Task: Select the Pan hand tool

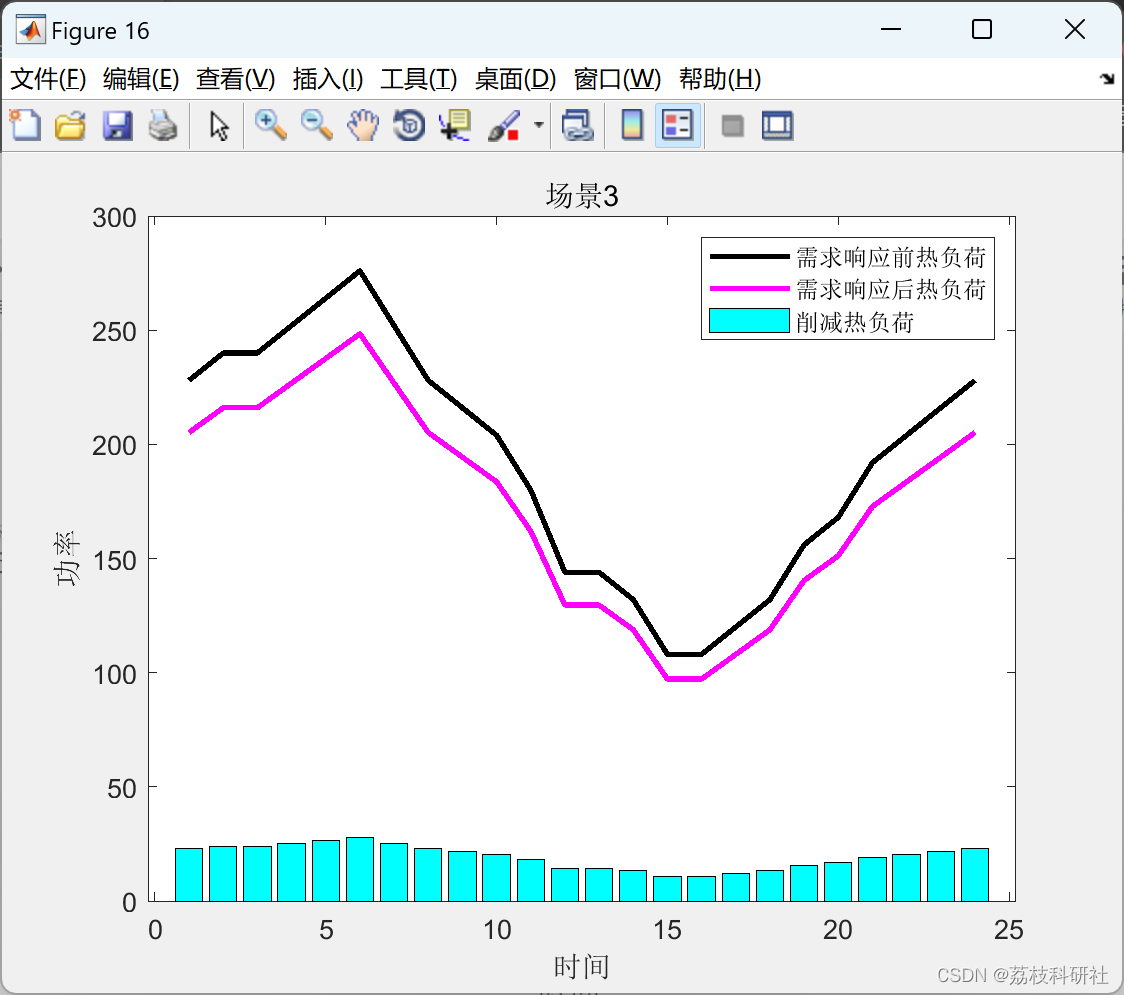Action: tap(363, 125)
